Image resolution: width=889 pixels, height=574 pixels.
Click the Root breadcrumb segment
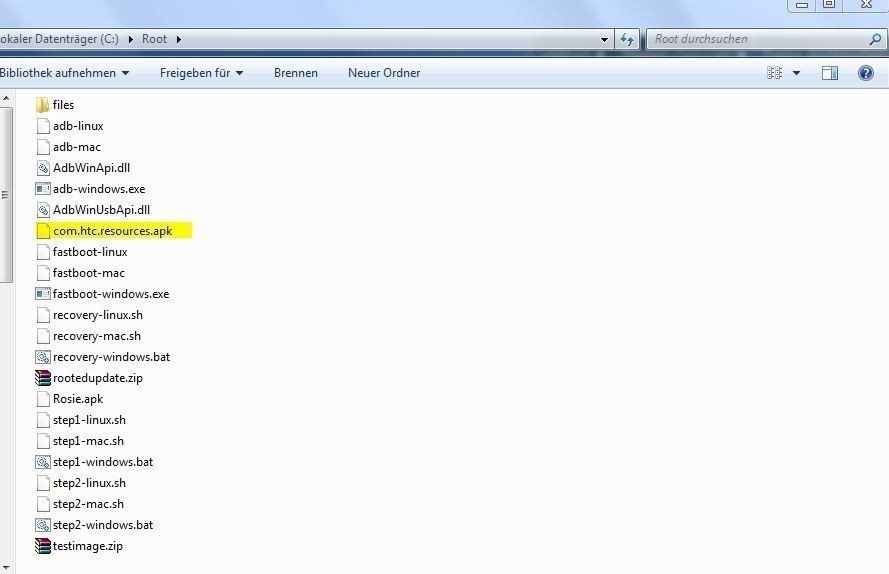[154, 39]
